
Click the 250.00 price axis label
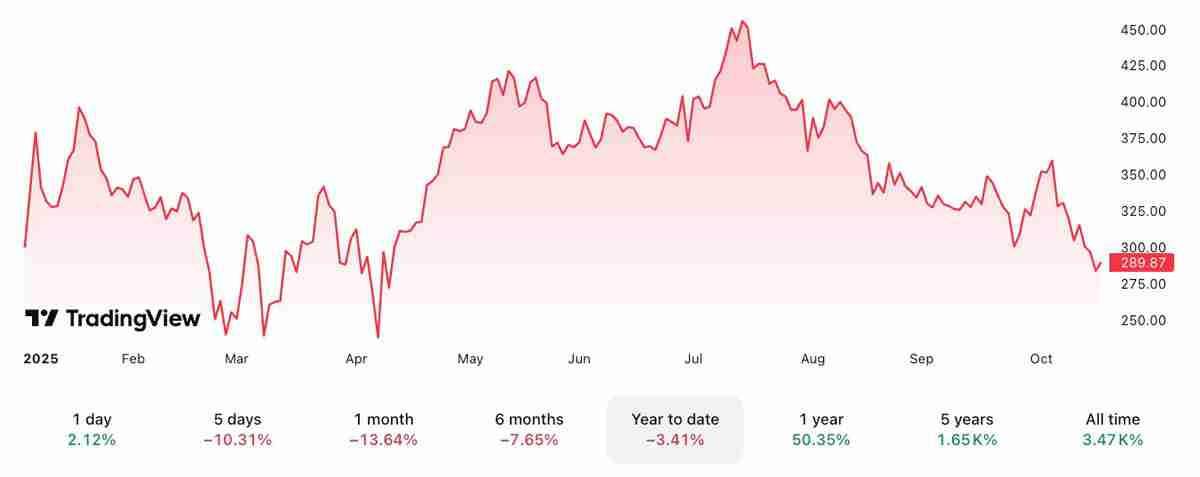1143,321
